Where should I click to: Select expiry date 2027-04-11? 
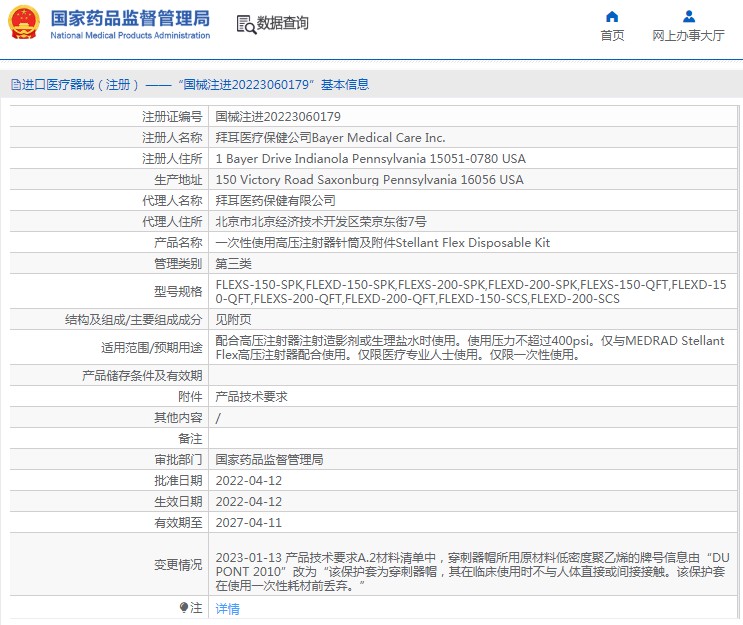click(x=249, y=522)
